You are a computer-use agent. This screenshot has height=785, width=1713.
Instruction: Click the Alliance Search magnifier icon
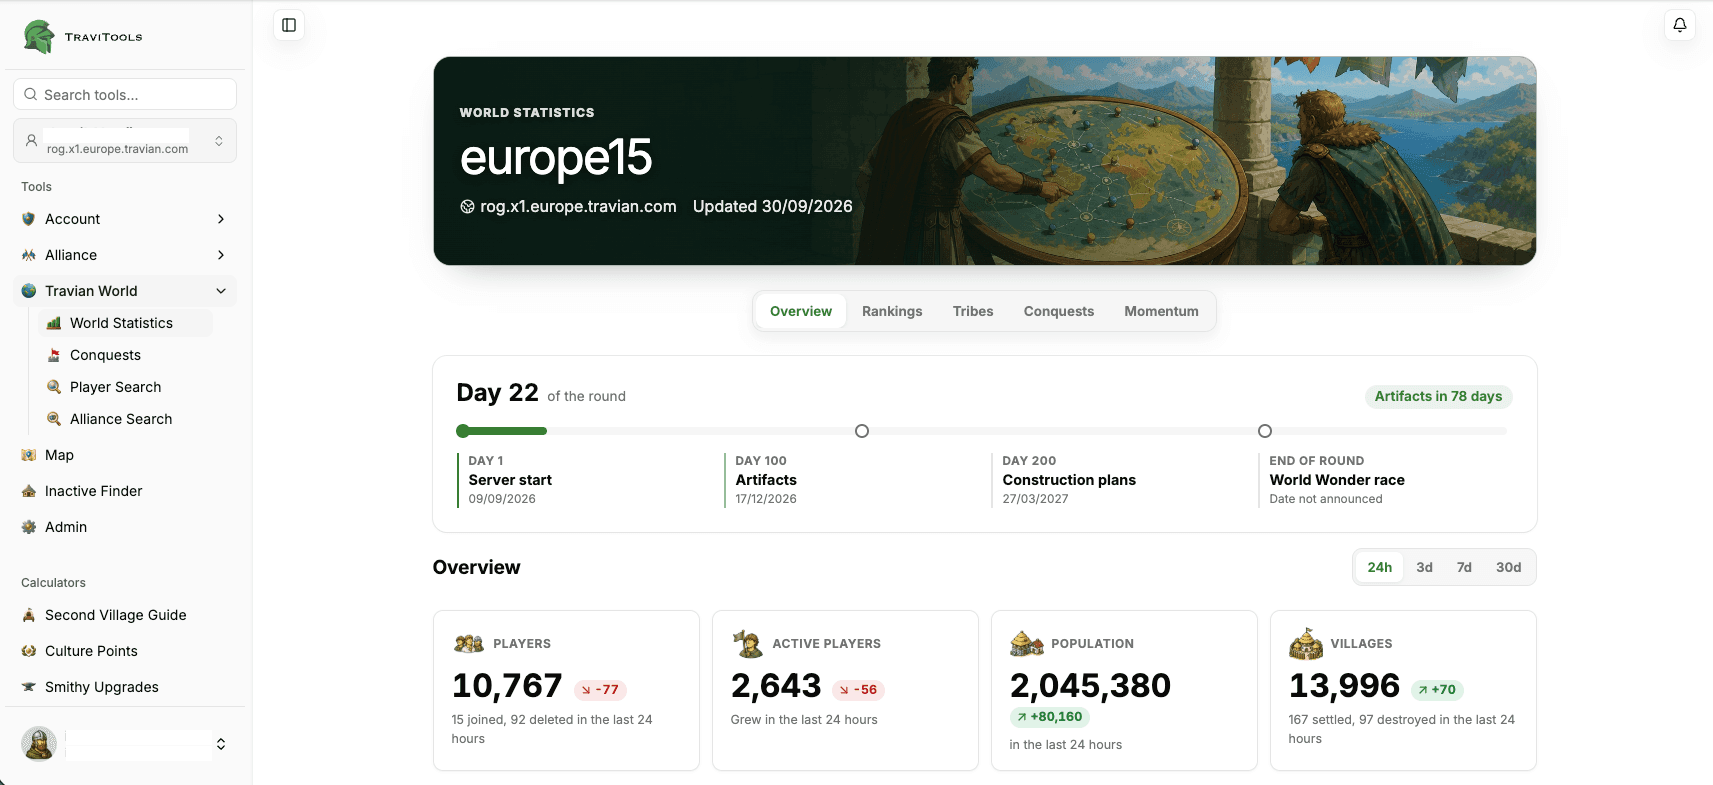point(54,419)
